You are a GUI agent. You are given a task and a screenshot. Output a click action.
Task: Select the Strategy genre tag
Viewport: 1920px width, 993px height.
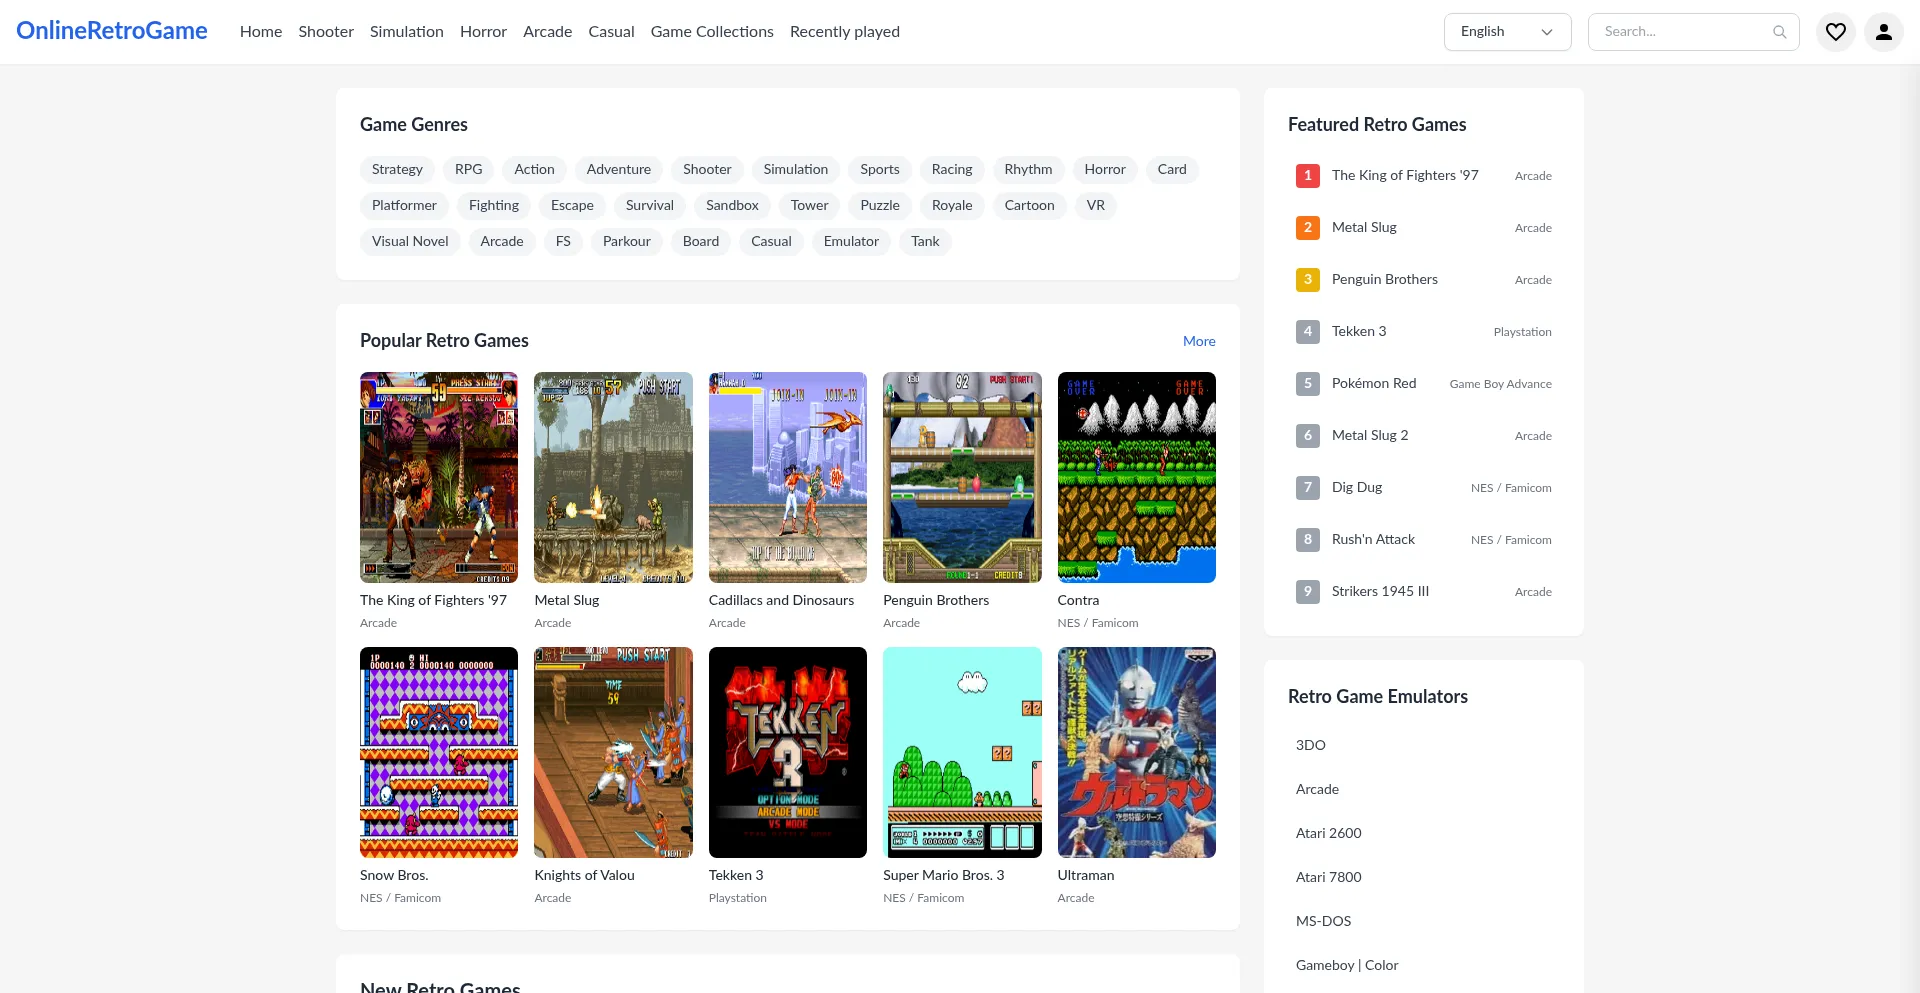click(397, 170)
